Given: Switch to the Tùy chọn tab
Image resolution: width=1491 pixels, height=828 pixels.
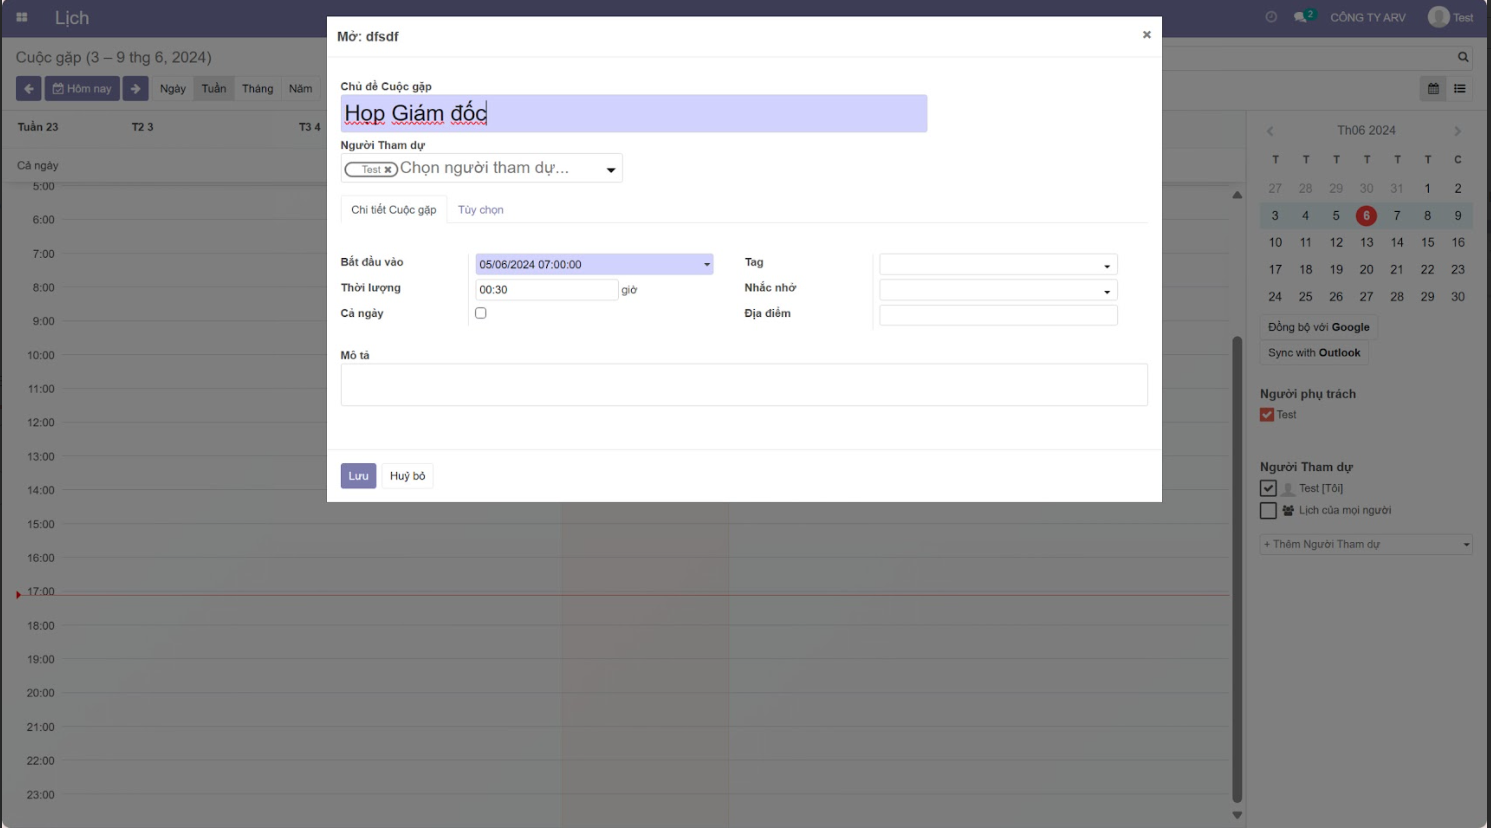Looking at the screenshot, I should 480,210.
